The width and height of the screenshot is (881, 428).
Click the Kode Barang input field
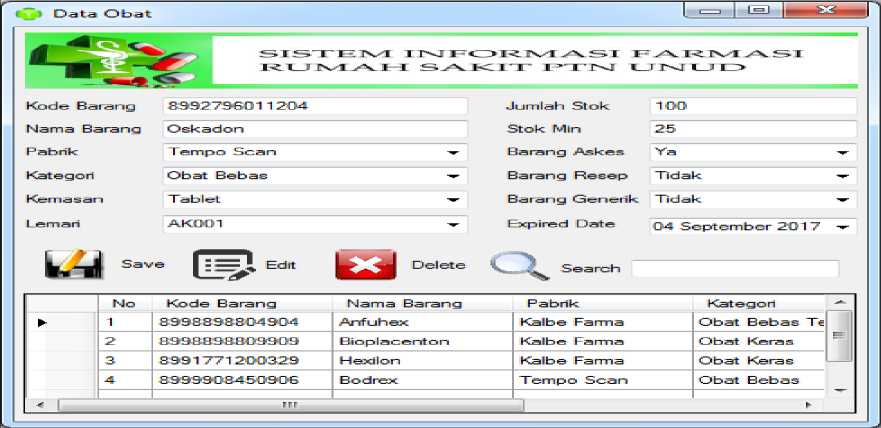314,106
